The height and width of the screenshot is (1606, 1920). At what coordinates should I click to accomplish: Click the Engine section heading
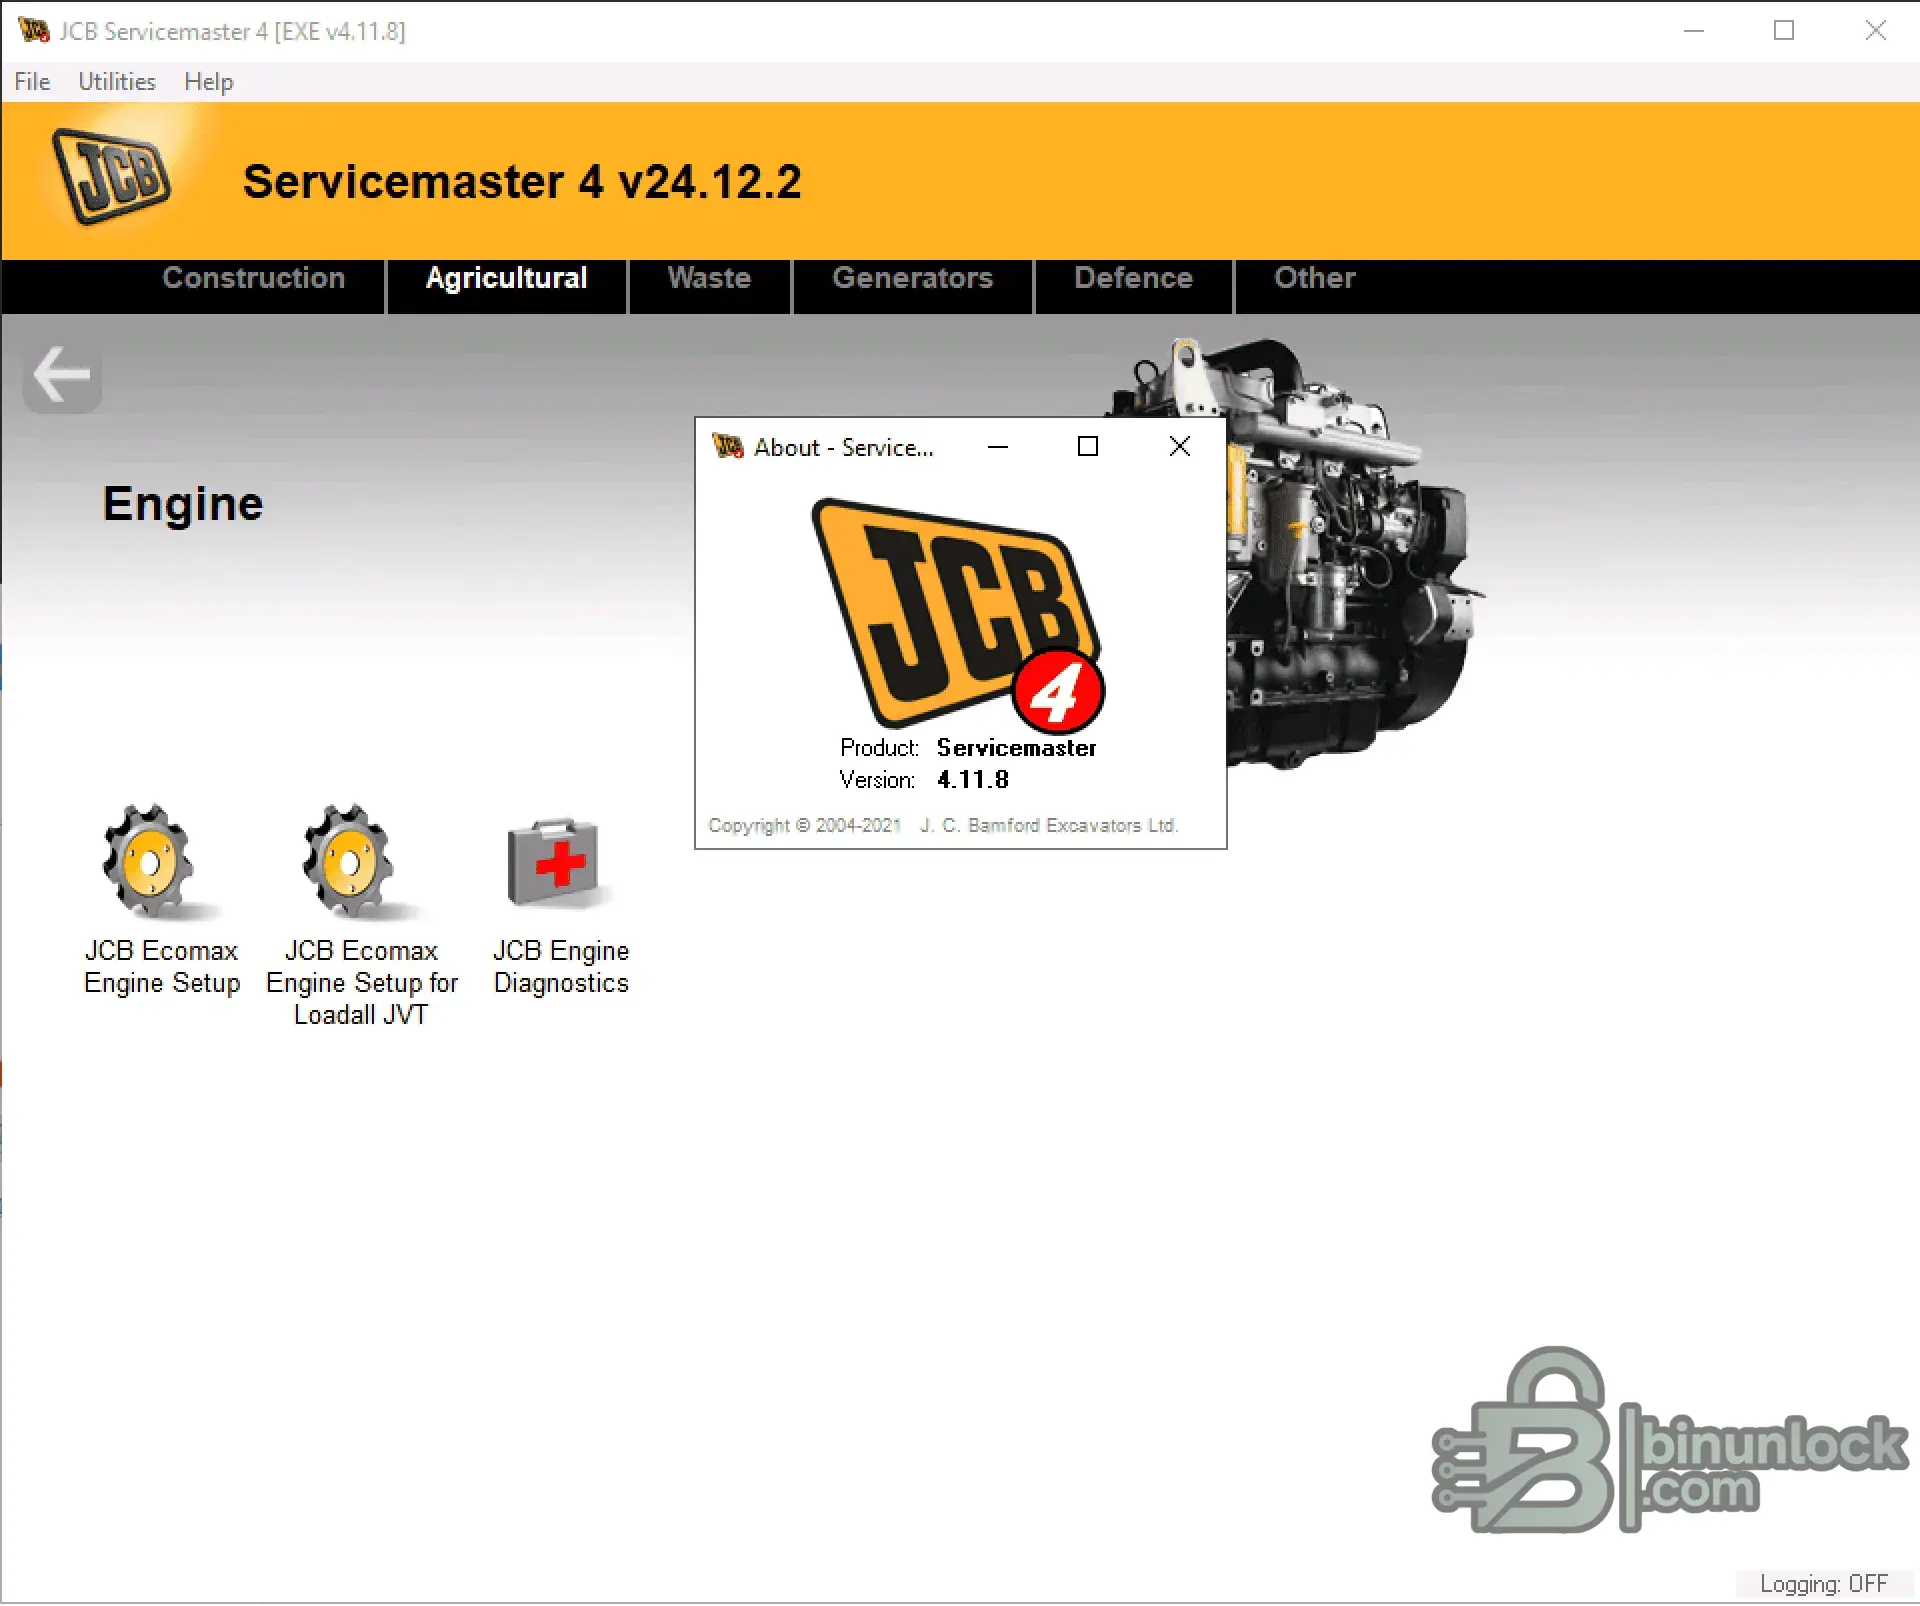click(x=183, y=503)
